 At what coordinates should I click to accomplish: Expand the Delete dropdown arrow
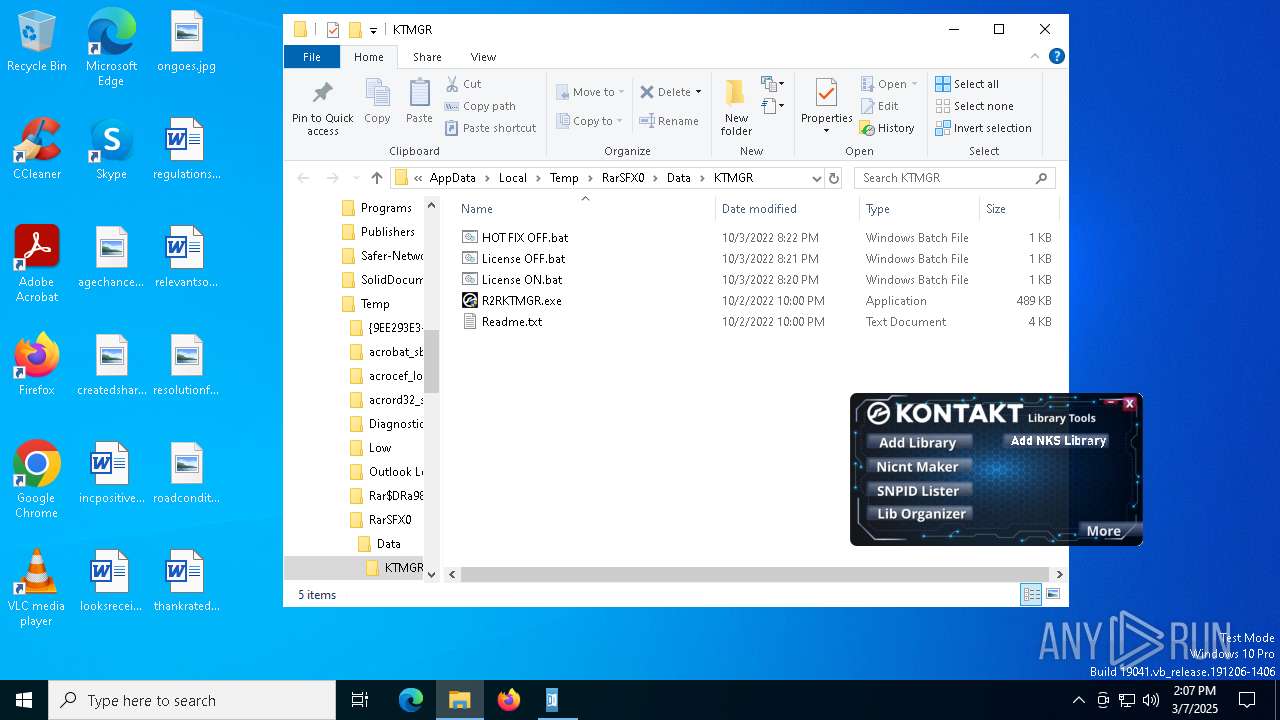698,92
